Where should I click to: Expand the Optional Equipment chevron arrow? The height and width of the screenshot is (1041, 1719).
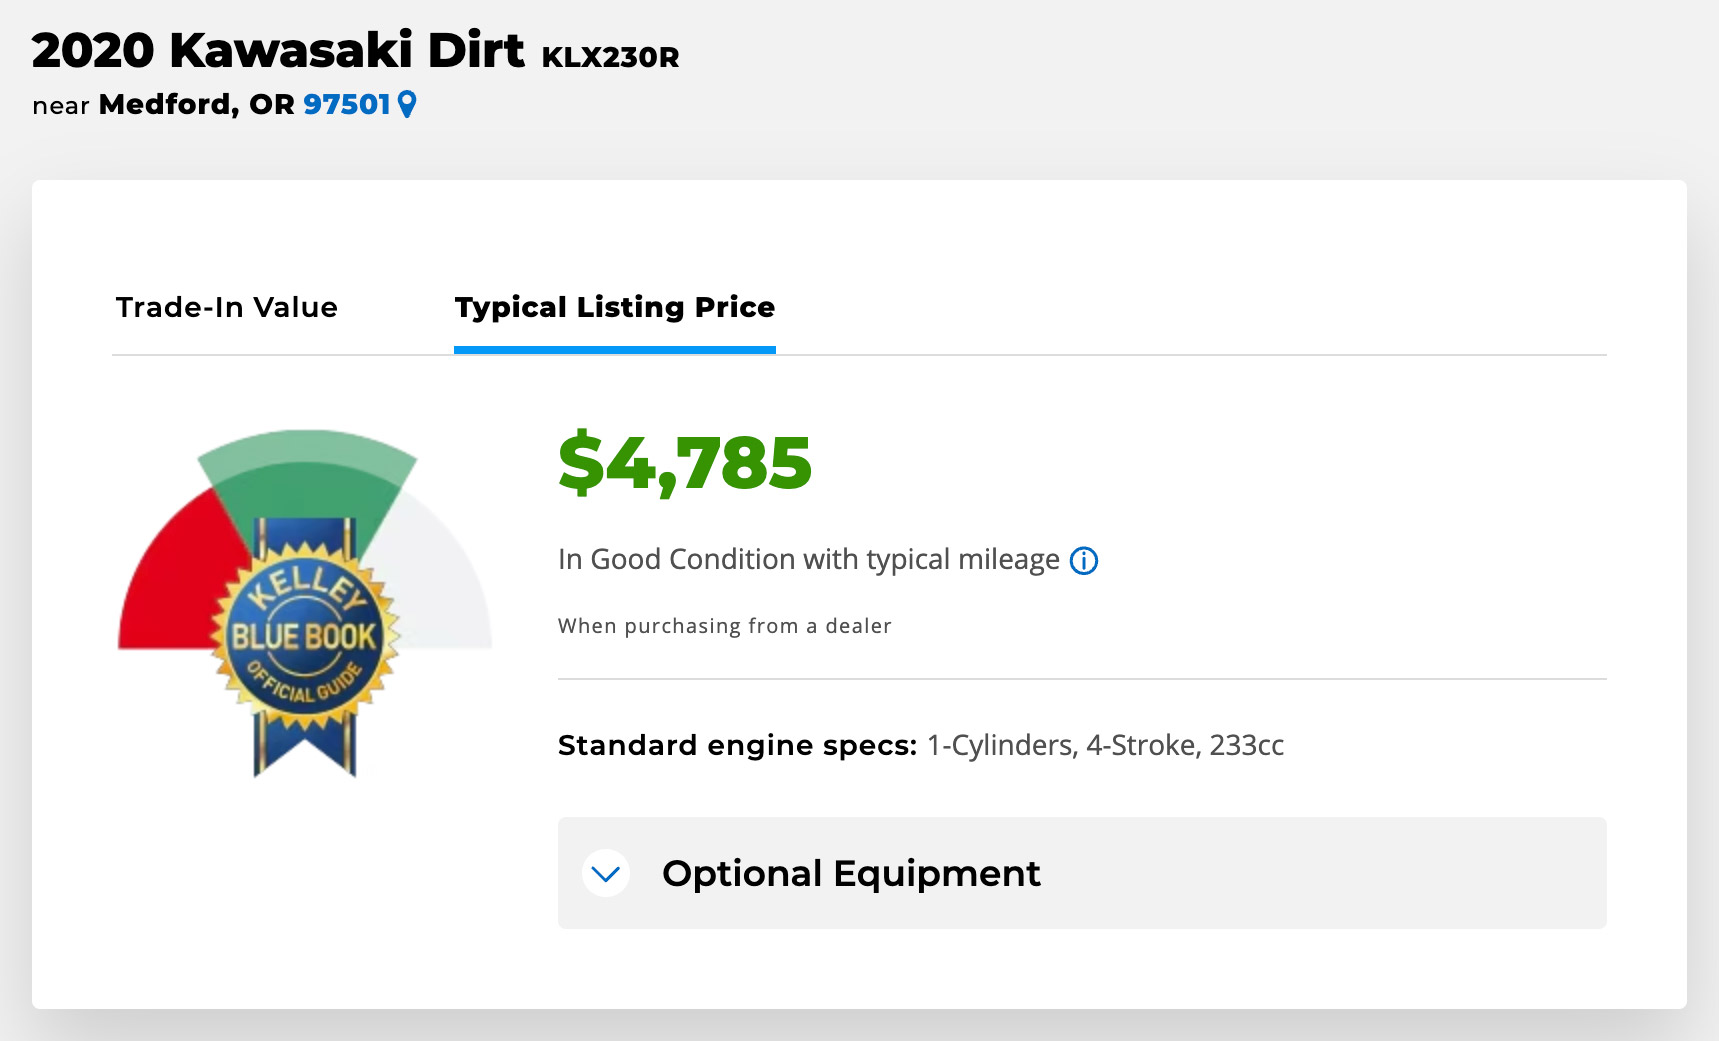[x=606, y=874]
